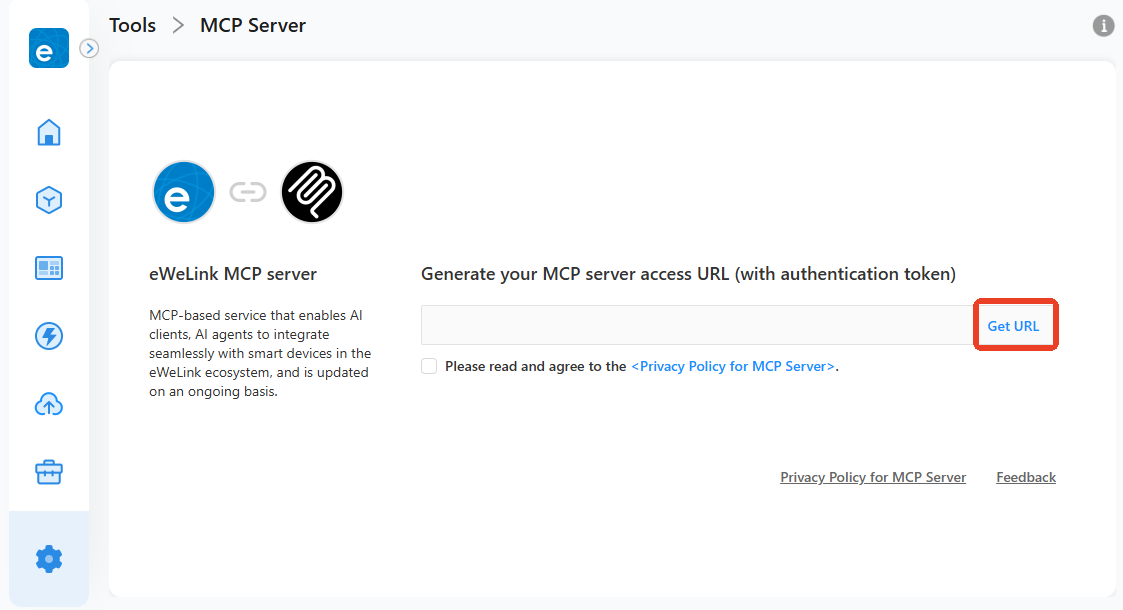Open the lightning bolt scenes icon

[x=49, y=336]
